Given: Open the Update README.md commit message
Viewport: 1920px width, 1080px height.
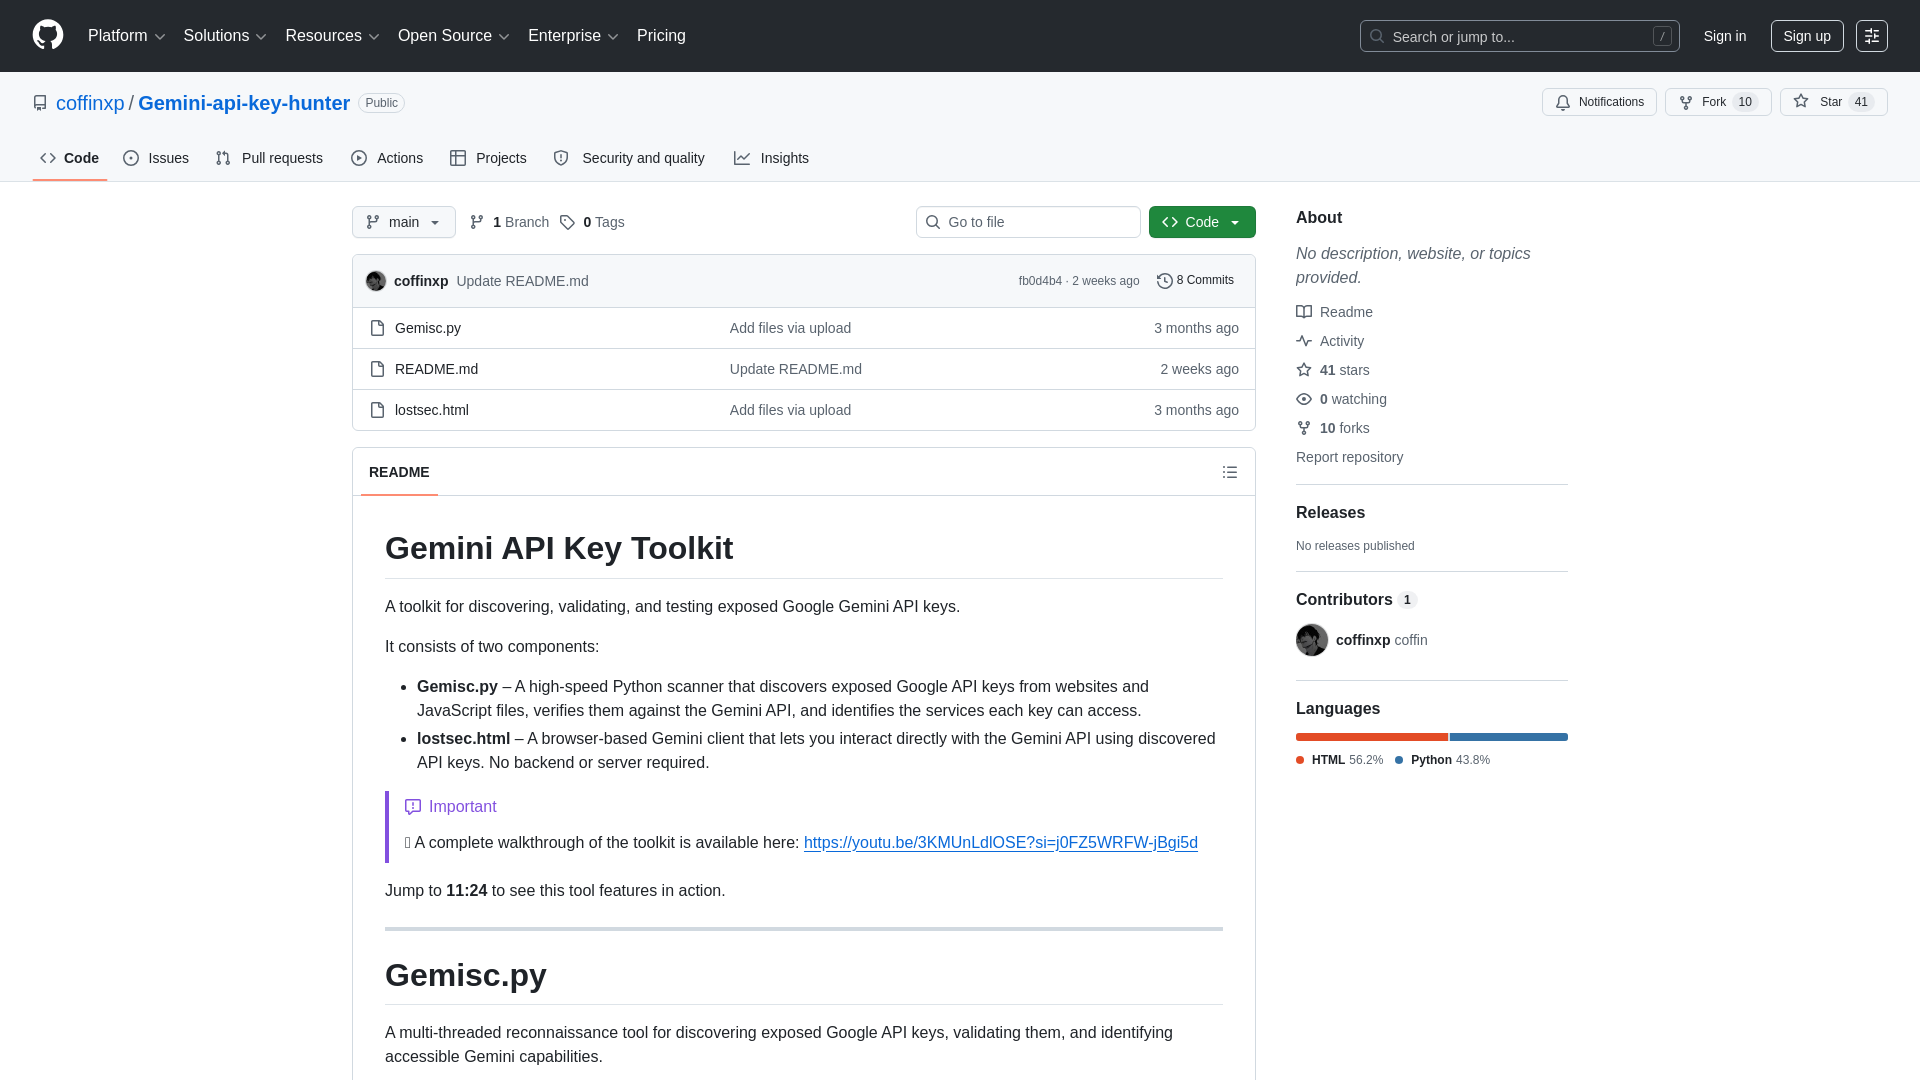Looking at the screenshot, I should pos(522,281).
